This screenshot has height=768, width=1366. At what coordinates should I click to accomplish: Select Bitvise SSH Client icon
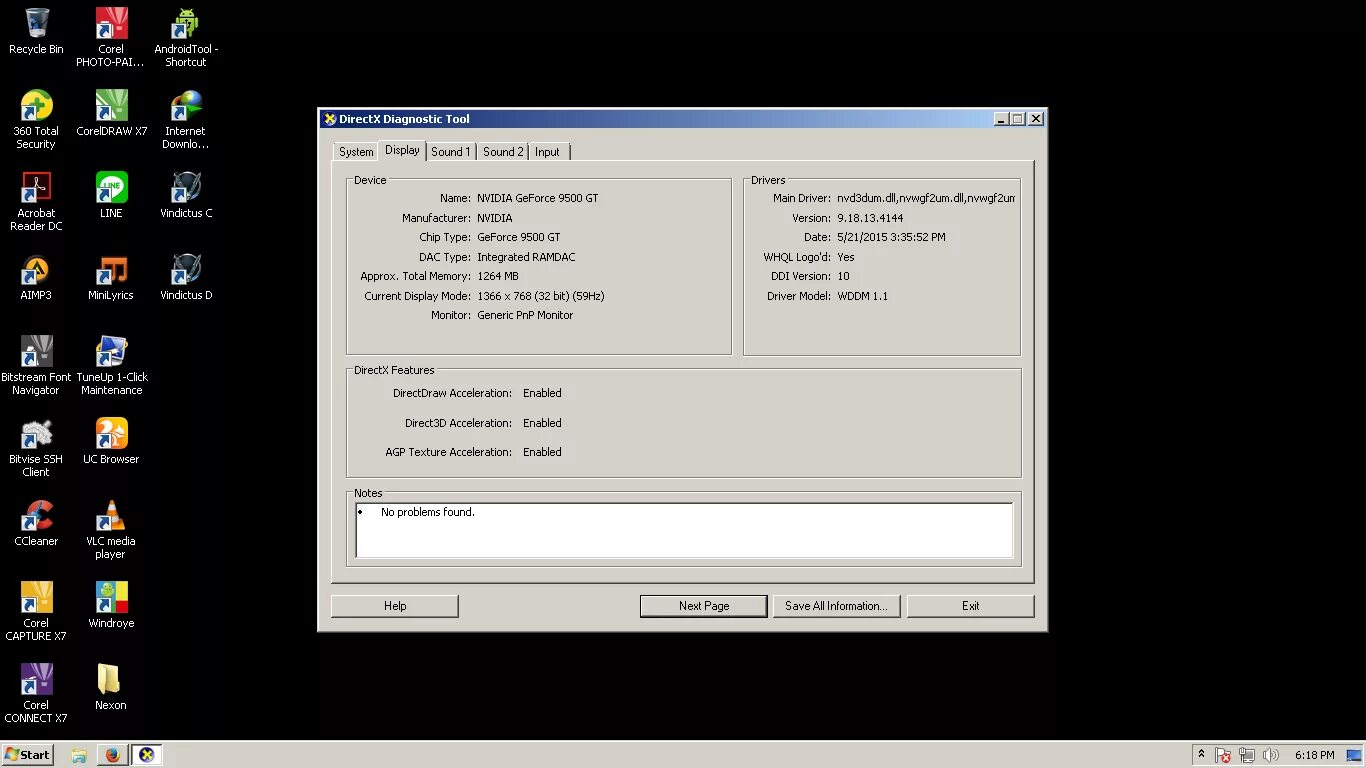coord(36,447)
